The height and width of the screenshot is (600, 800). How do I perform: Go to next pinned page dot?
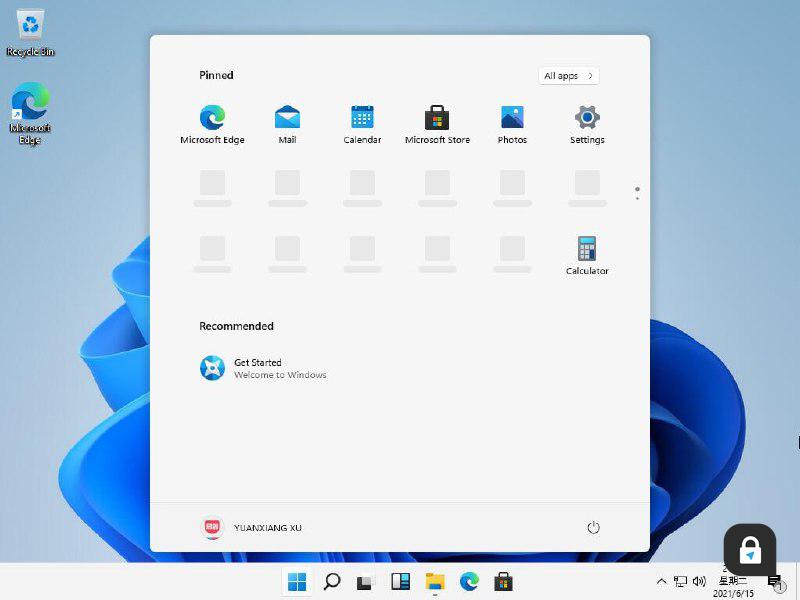[x=637, y=198]
